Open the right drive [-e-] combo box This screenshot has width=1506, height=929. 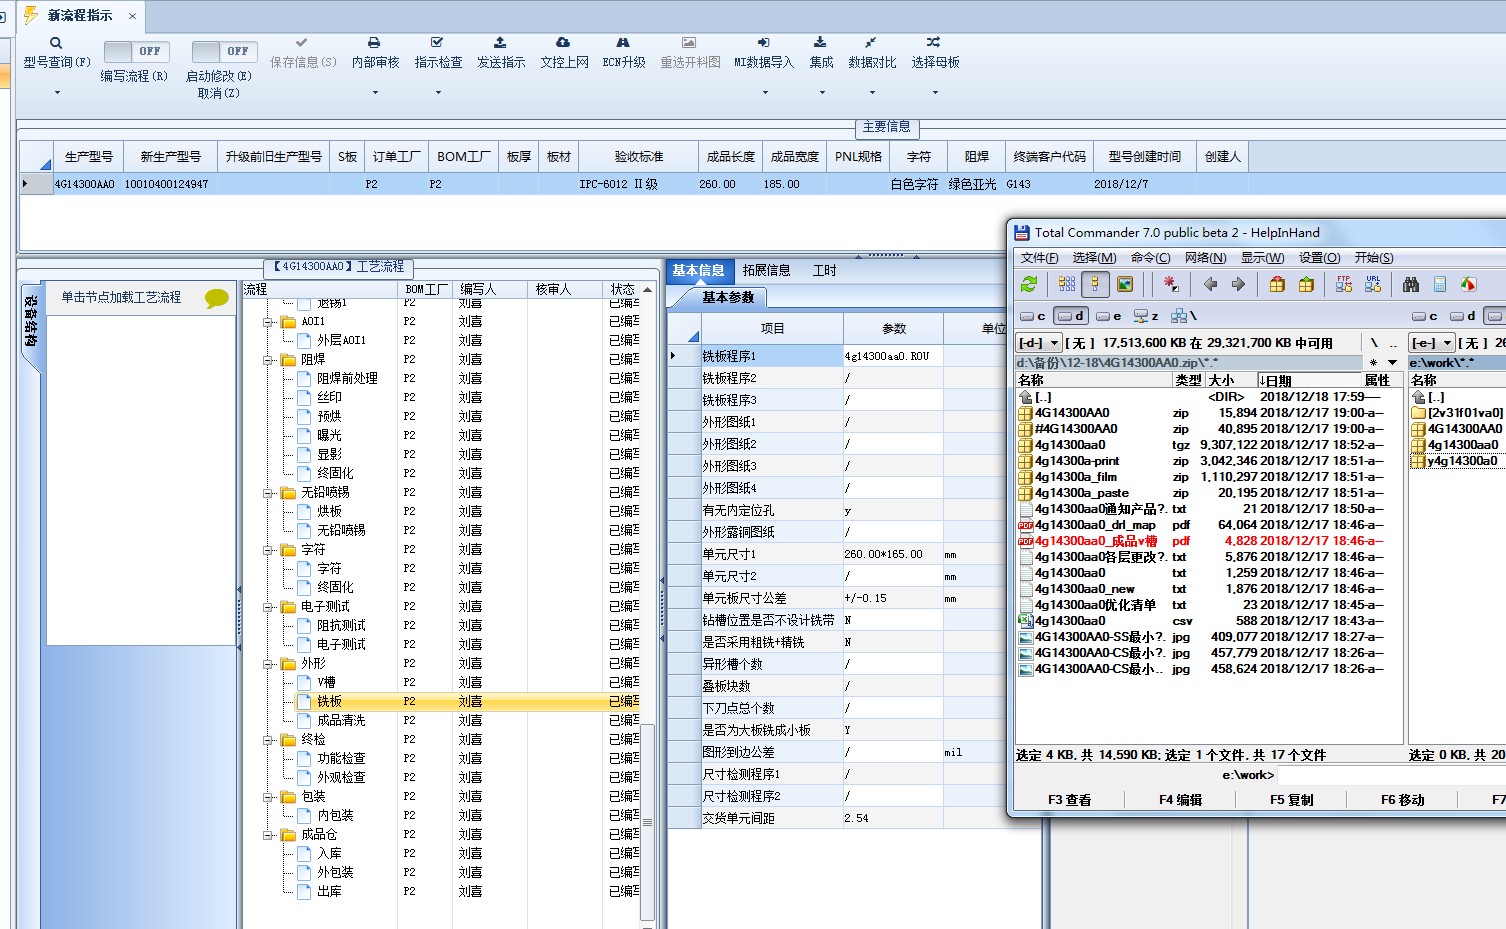pos(1432,343)
